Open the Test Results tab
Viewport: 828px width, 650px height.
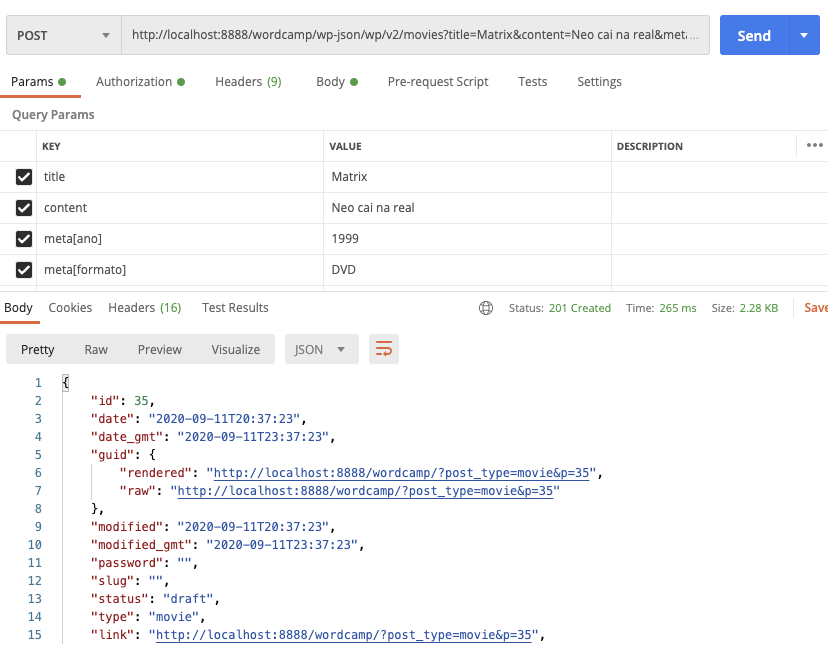coord(235,308)
